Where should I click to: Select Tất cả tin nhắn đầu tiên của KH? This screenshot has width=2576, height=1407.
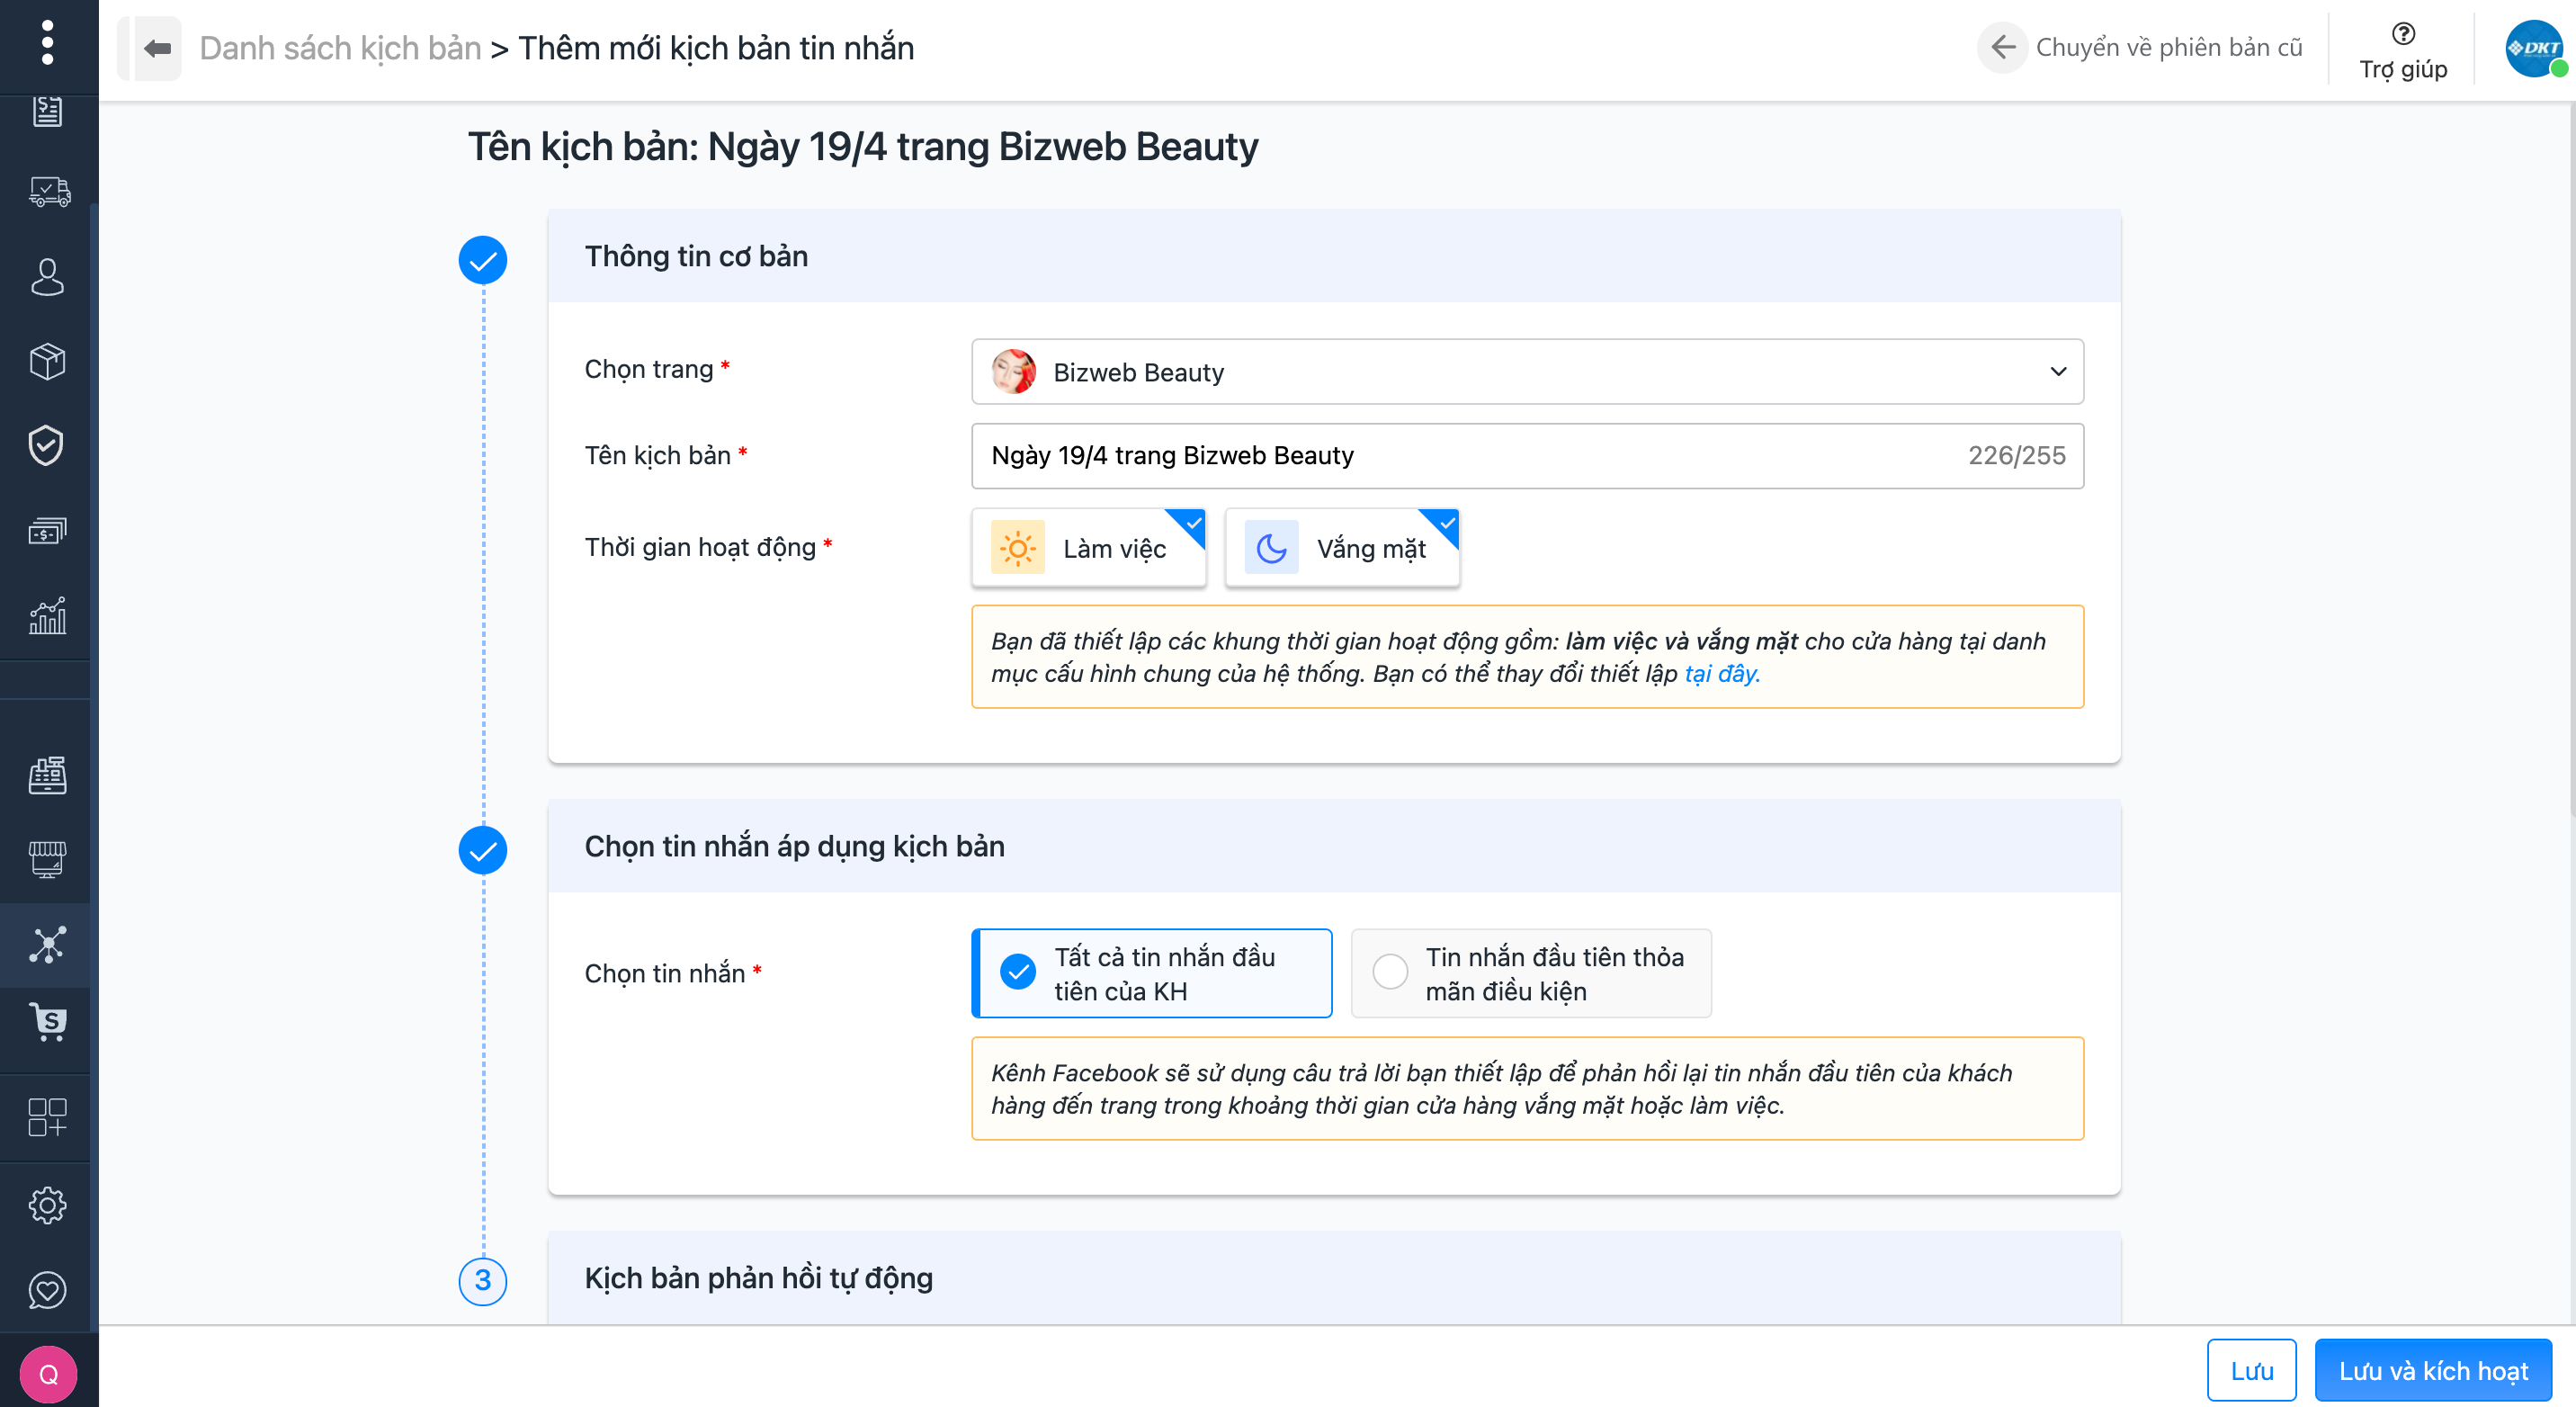1151,973
